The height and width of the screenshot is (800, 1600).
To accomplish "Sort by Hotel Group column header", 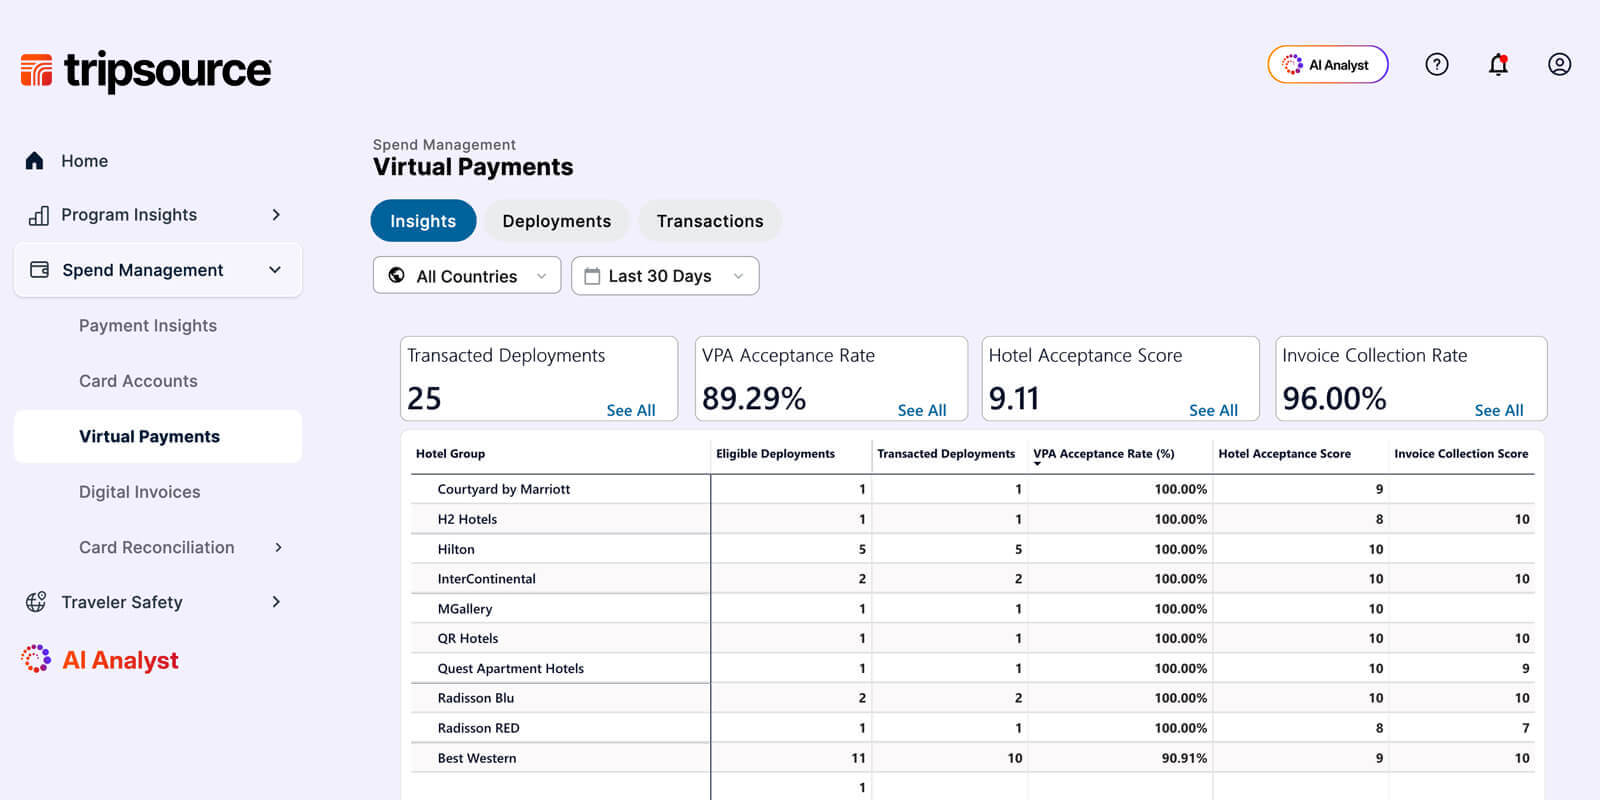I will (450, 454).
